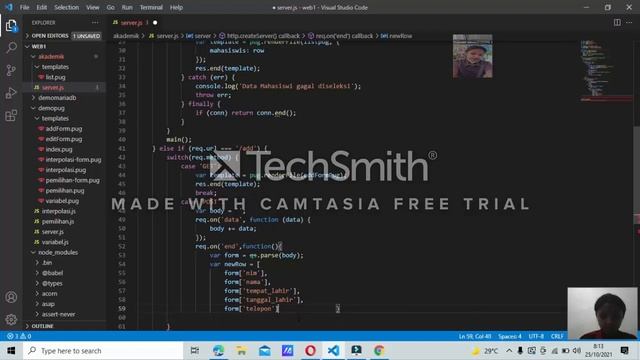Expand the Outline section
Viewport: 640px width, 360px height.
click(x=63, y=326)
